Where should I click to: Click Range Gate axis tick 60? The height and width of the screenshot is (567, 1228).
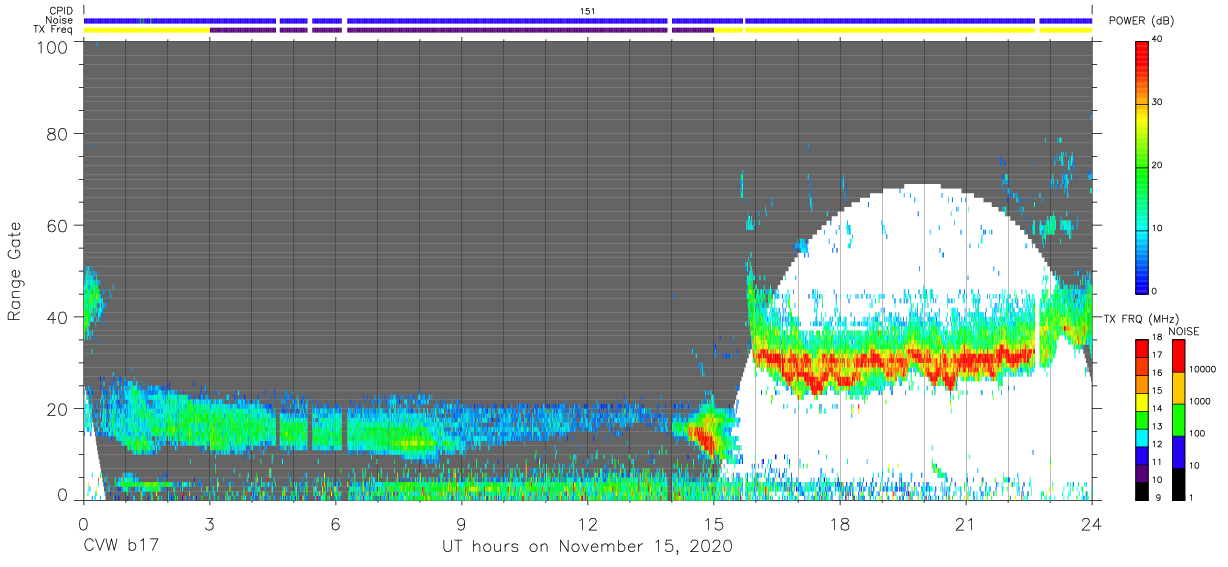coord(59,225)
